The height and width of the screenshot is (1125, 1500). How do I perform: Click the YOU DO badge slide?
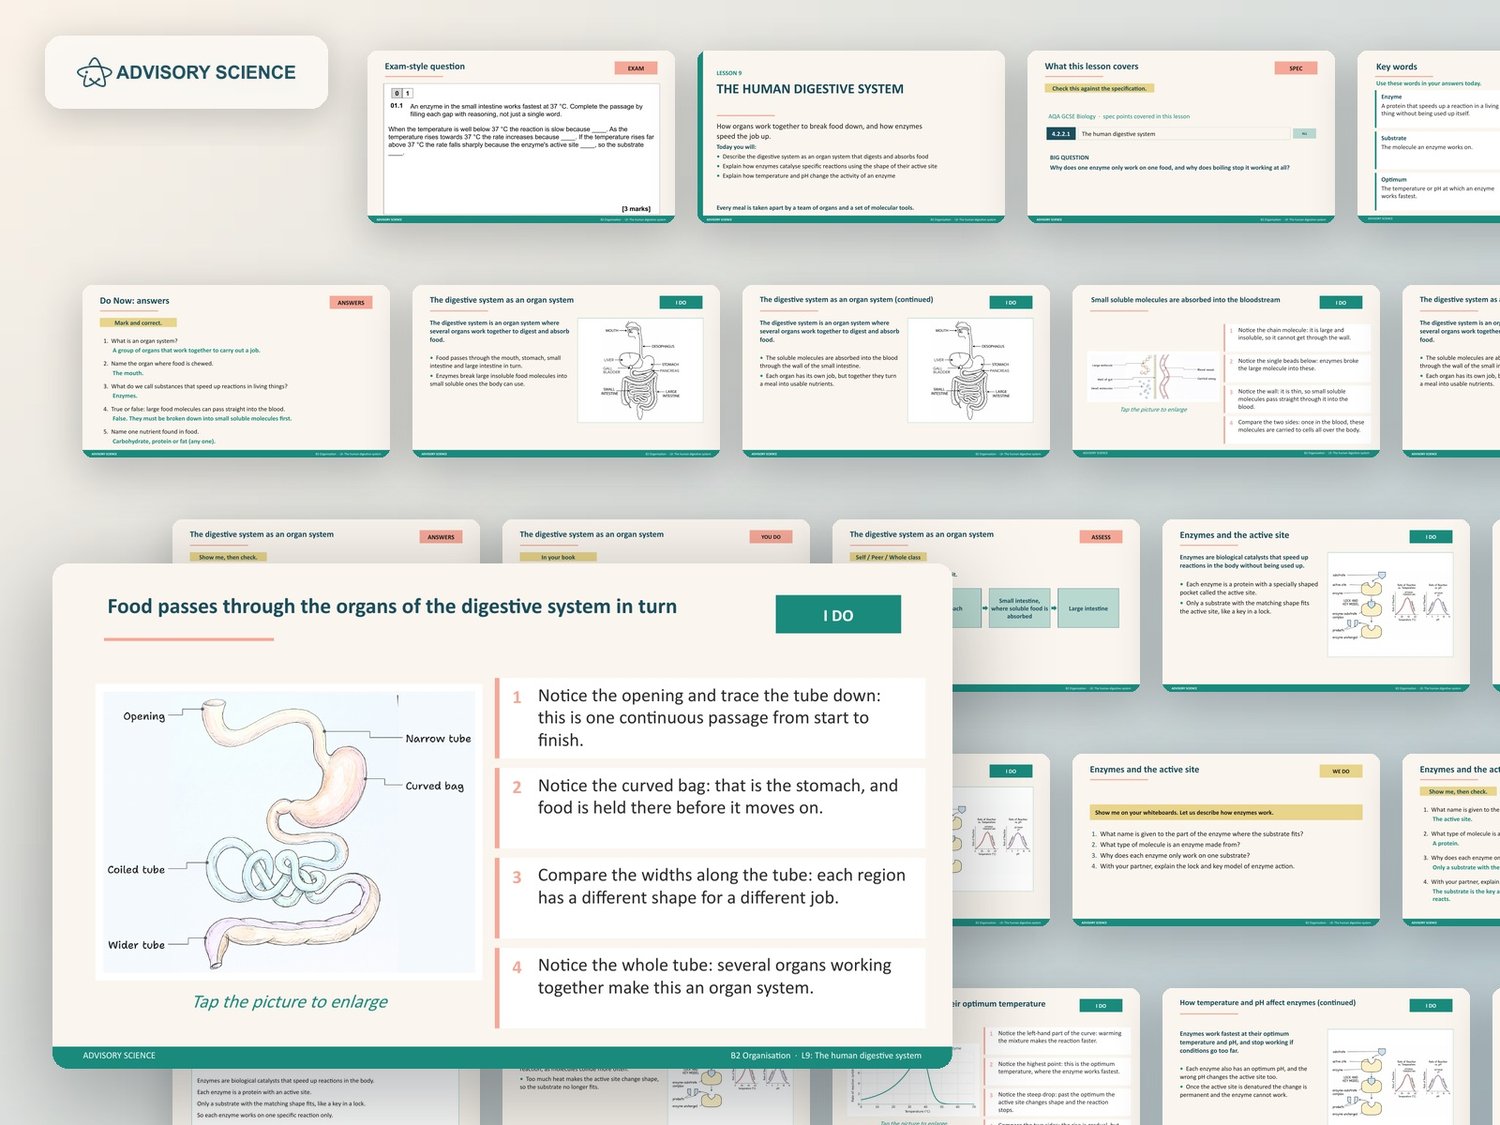[x=771, y=537]
